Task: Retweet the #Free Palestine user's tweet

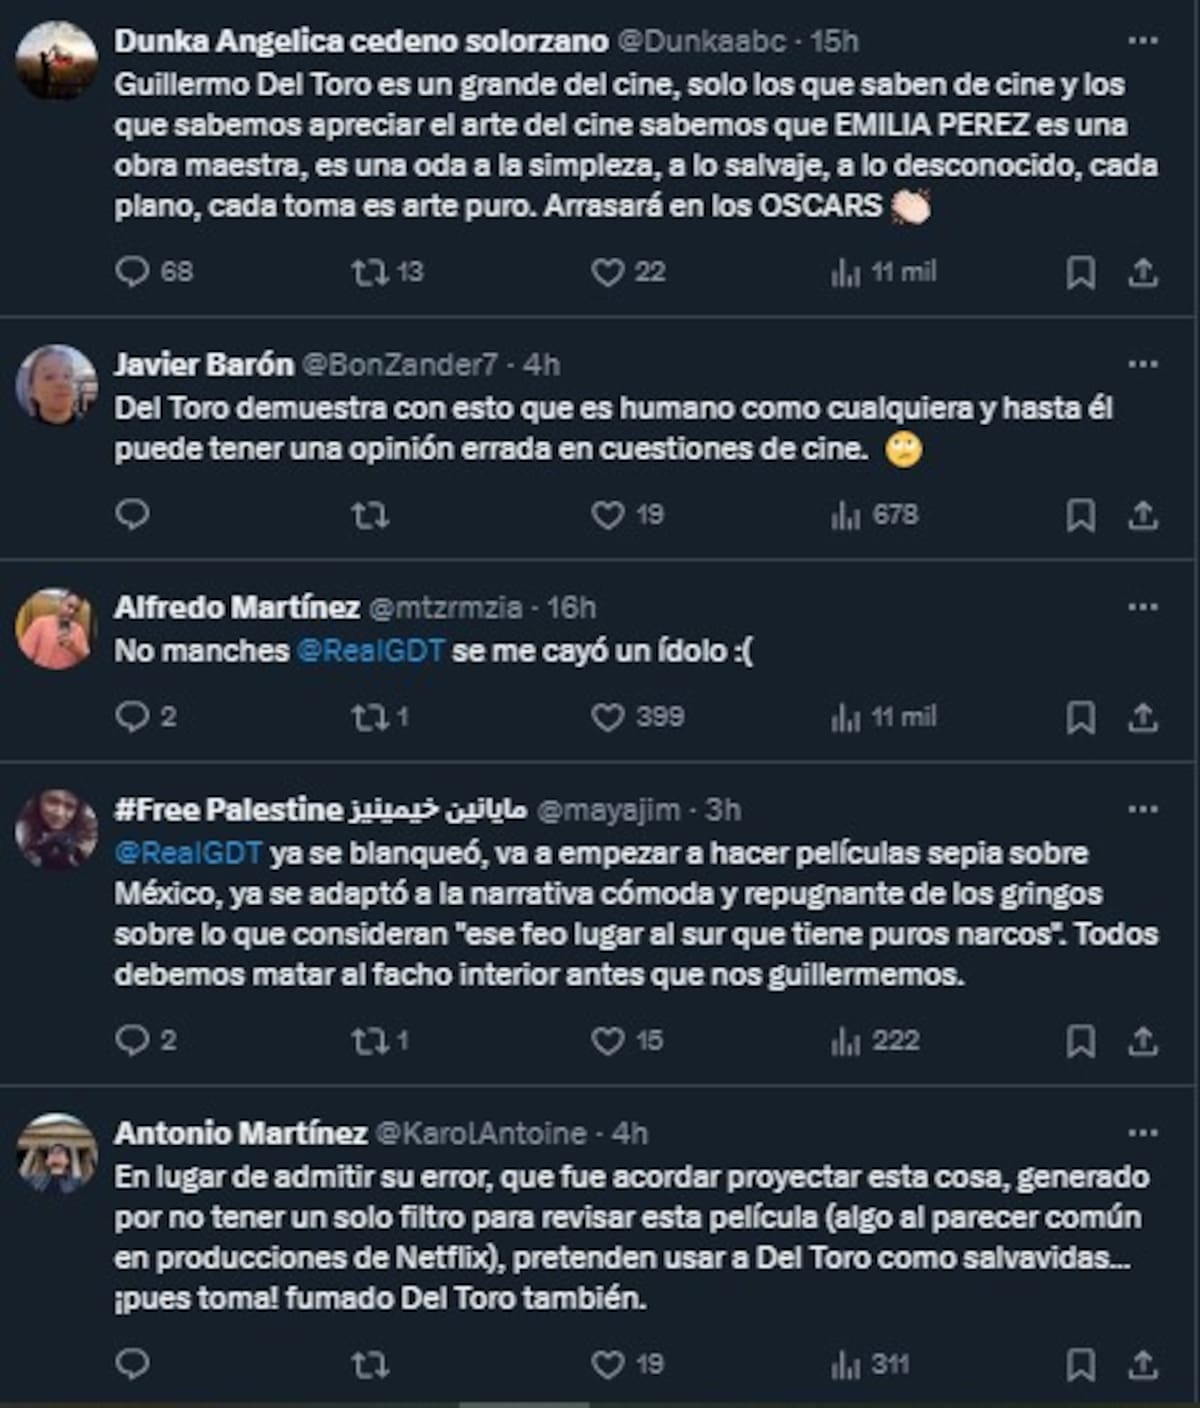Action: click(x=369, y=1041)
